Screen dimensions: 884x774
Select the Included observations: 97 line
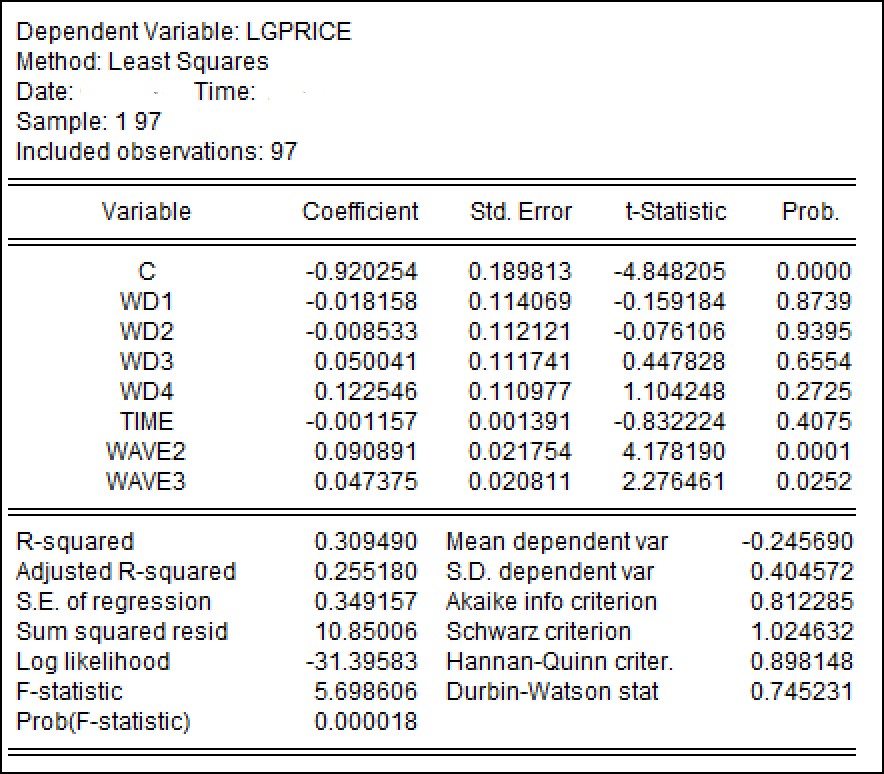(x=157, y=152)
